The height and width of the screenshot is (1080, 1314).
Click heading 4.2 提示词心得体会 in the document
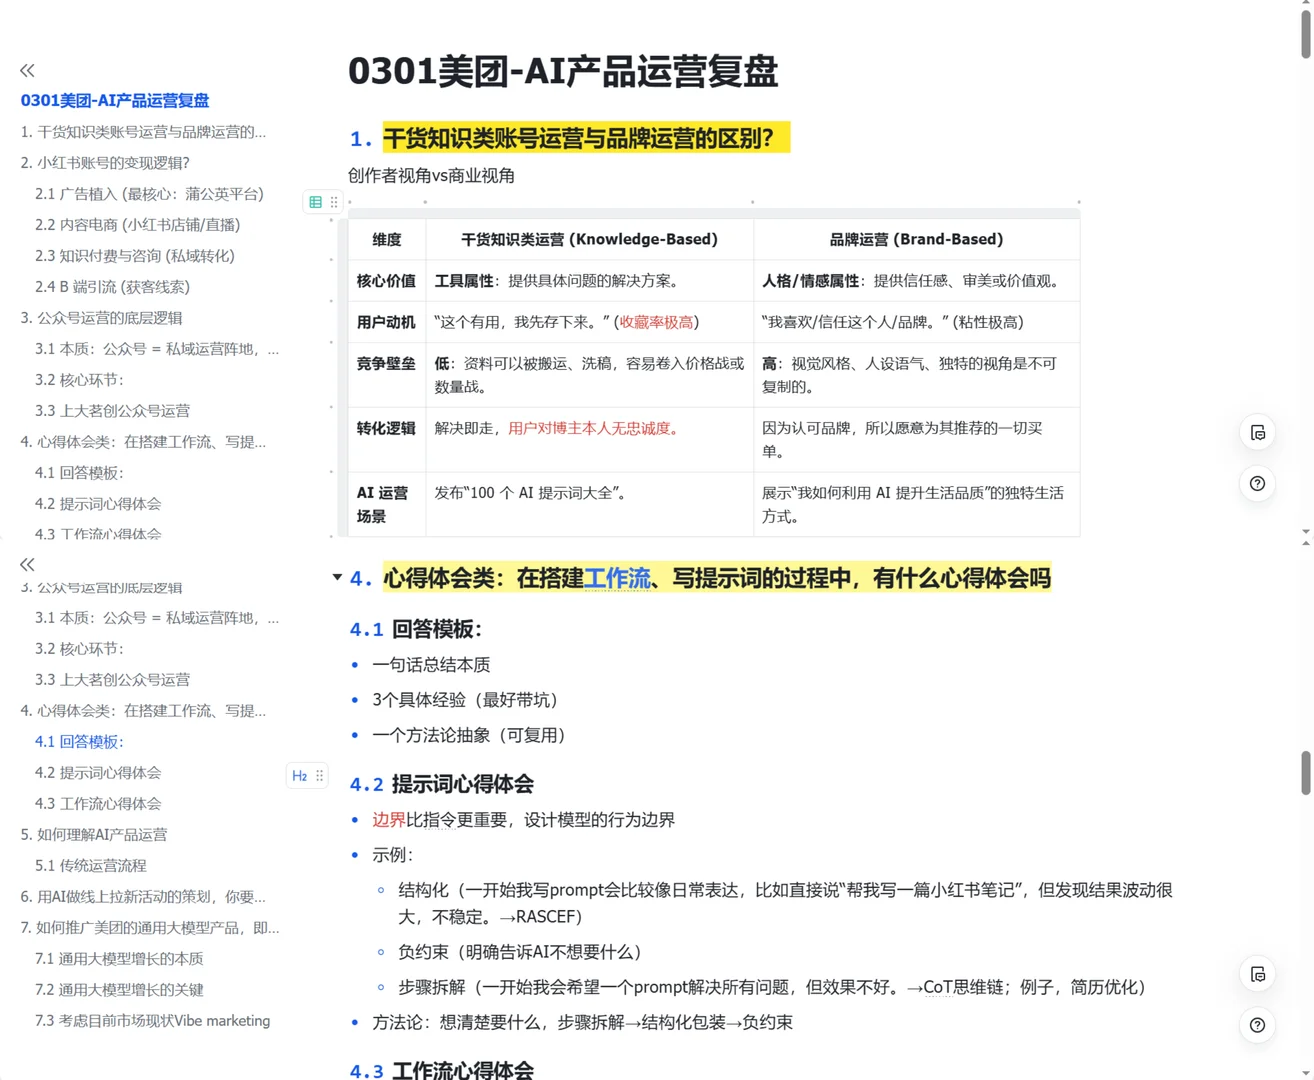click(441, 784)
